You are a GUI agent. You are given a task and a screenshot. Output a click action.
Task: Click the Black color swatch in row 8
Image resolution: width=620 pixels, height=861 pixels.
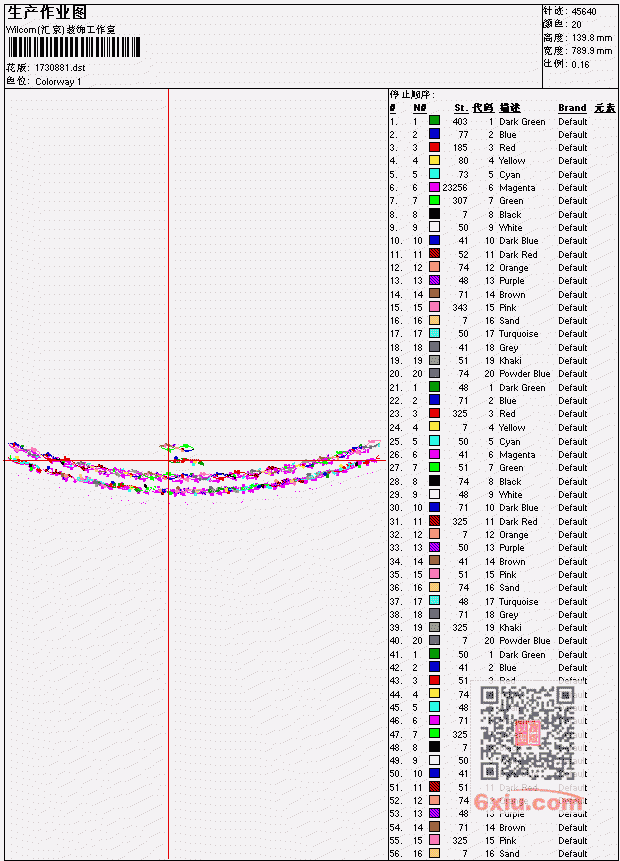434,214
